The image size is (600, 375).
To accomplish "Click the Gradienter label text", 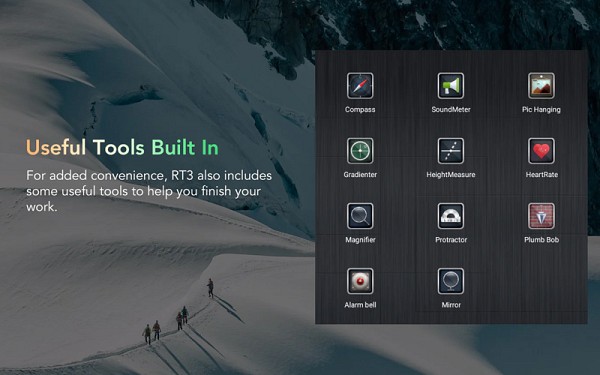I will pyautogui.click(x=360, y=174).
